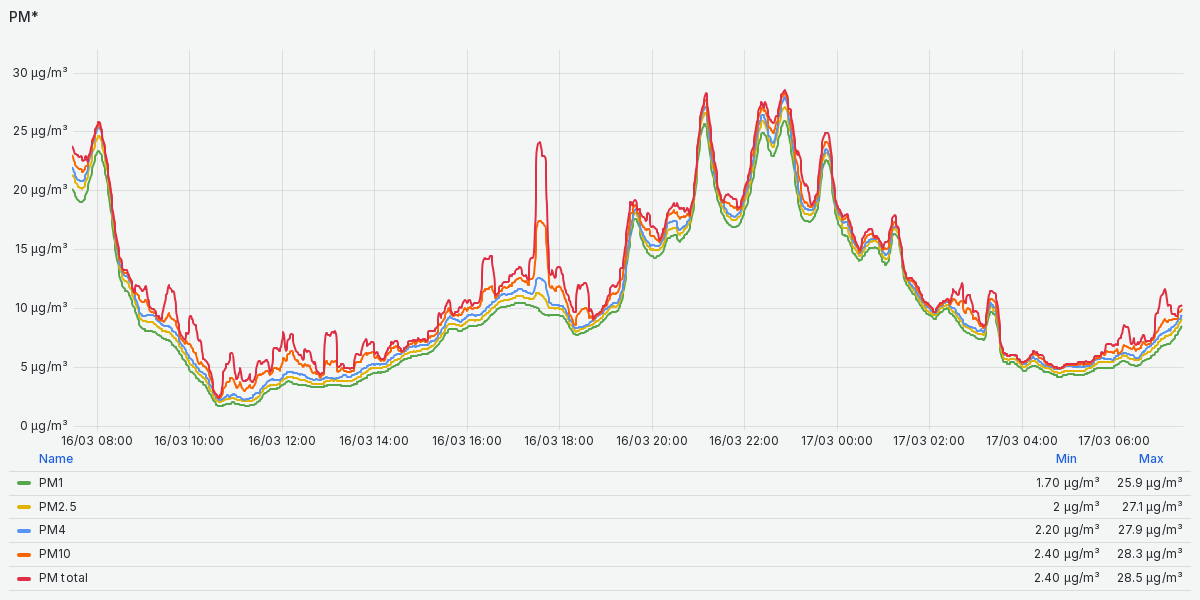
Task: Show only PM total via legend label
Action: click(63, 578)
